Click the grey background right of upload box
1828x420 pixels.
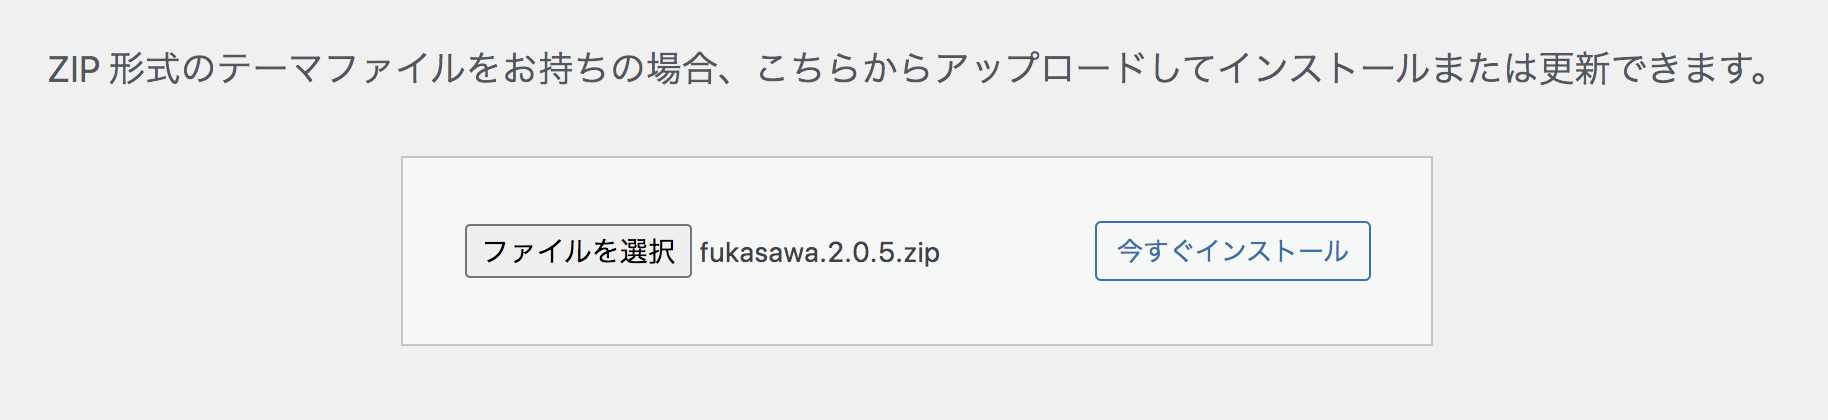click(x=1630, y=251)
